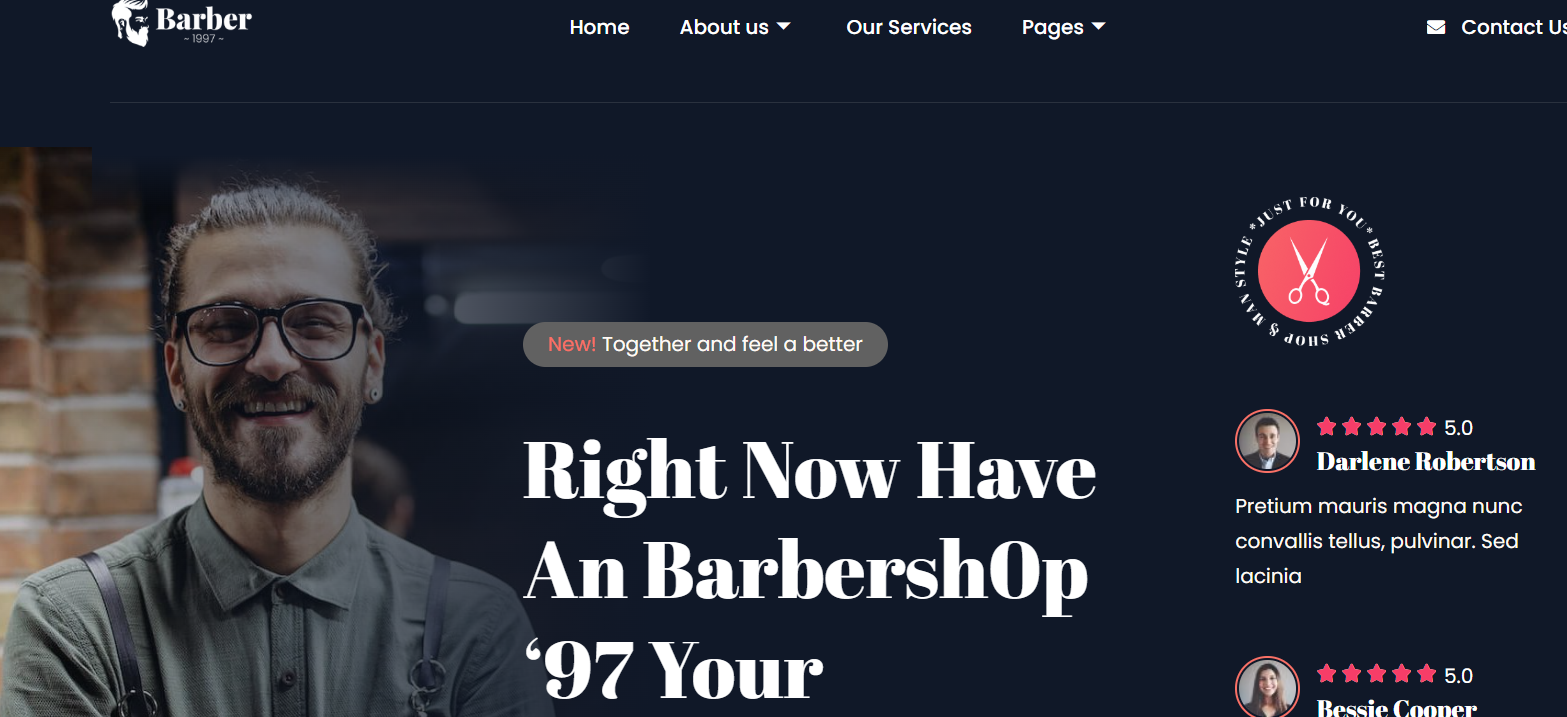The height and width of the screenshot is (717, 1567).
Task: Open the About us menu item
Action: pyautogui.click(x=724, y=27)
